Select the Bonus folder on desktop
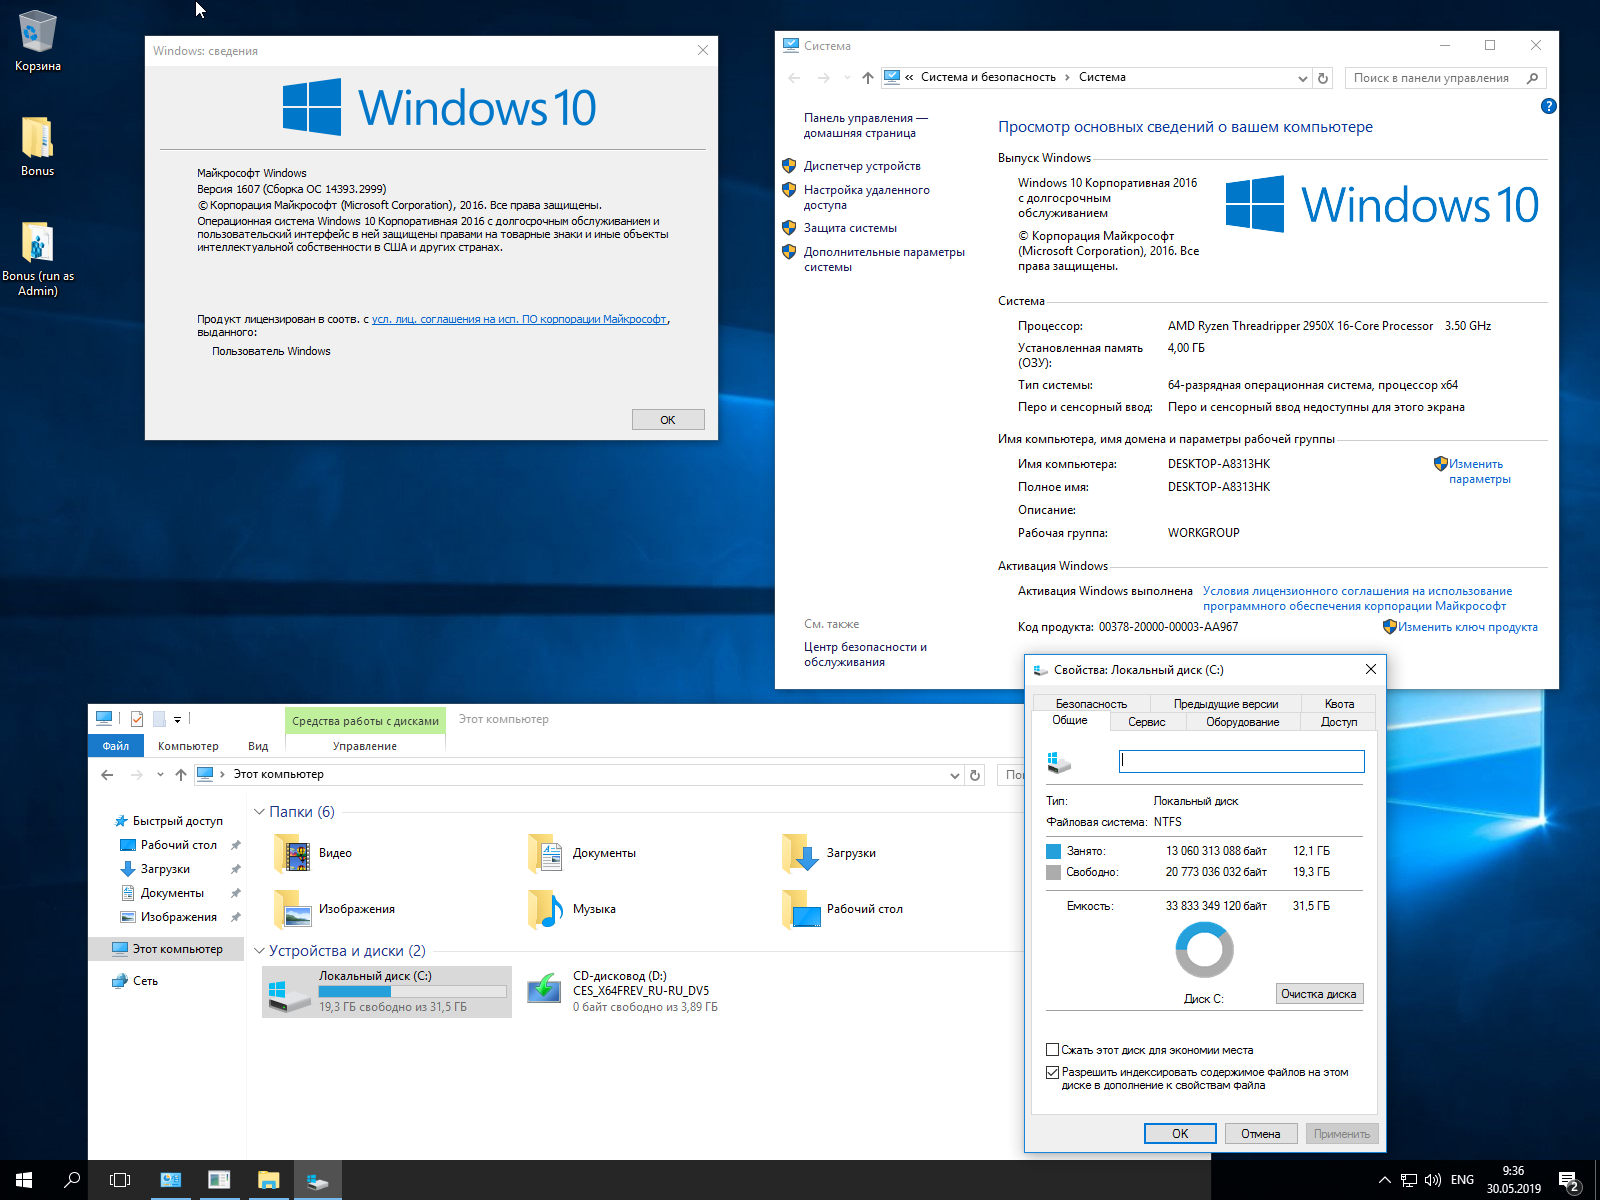 point(38,146)
